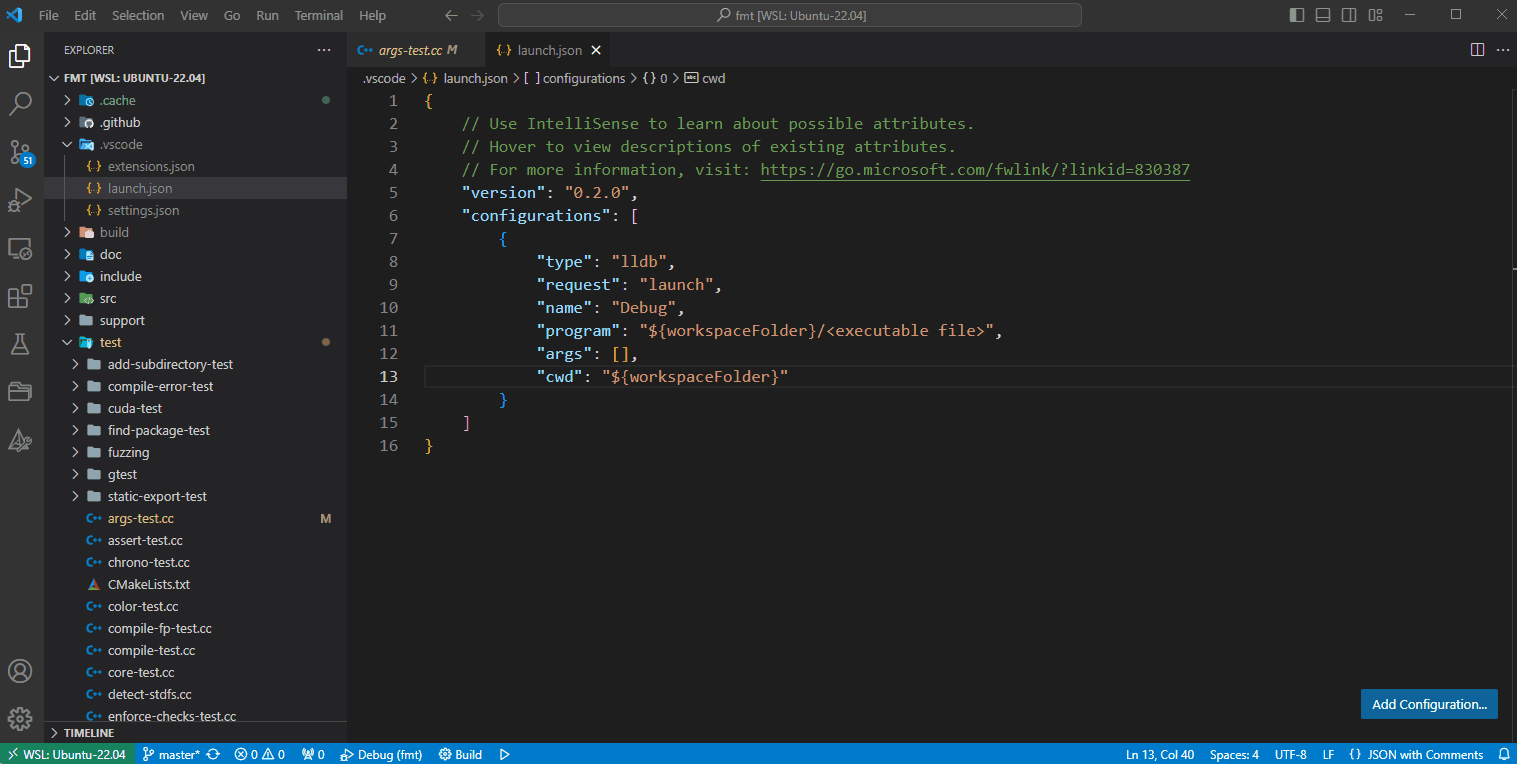Click the notifications bell in status bar
Screen dimensions: 1517x764
[x=1506, y=754]
